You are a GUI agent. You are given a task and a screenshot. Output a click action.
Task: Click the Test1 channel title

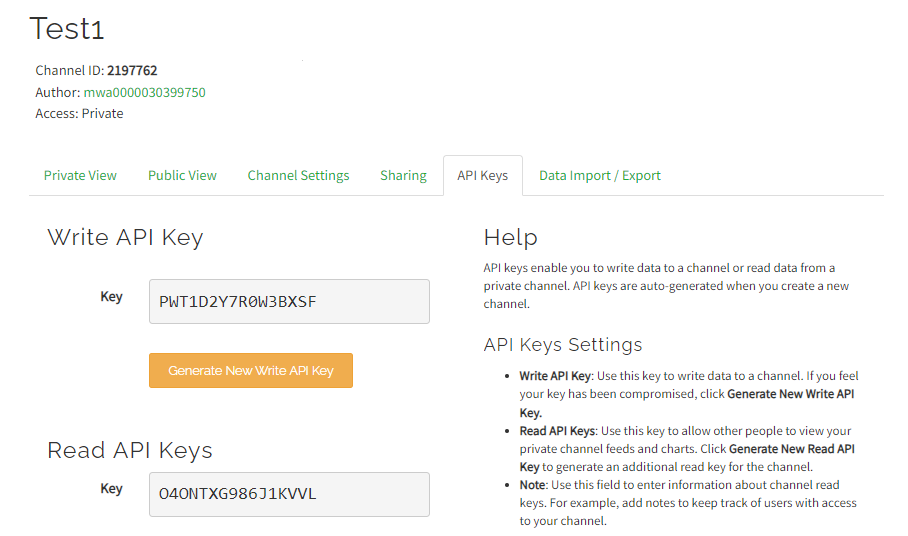click(67, 29)
